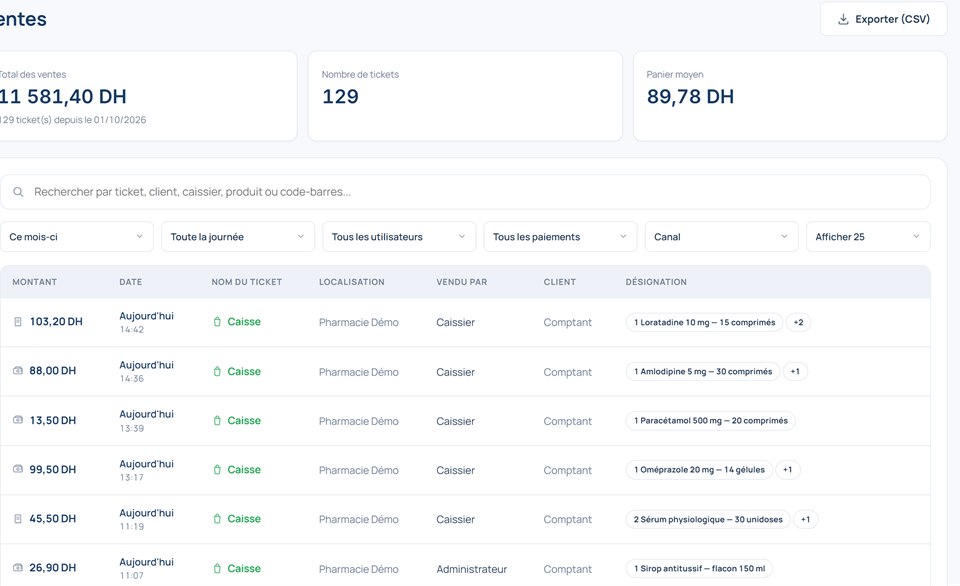Export sales with the Exporter (CSV) button
This screenshot has width=960, height=586.
[883, 19]
